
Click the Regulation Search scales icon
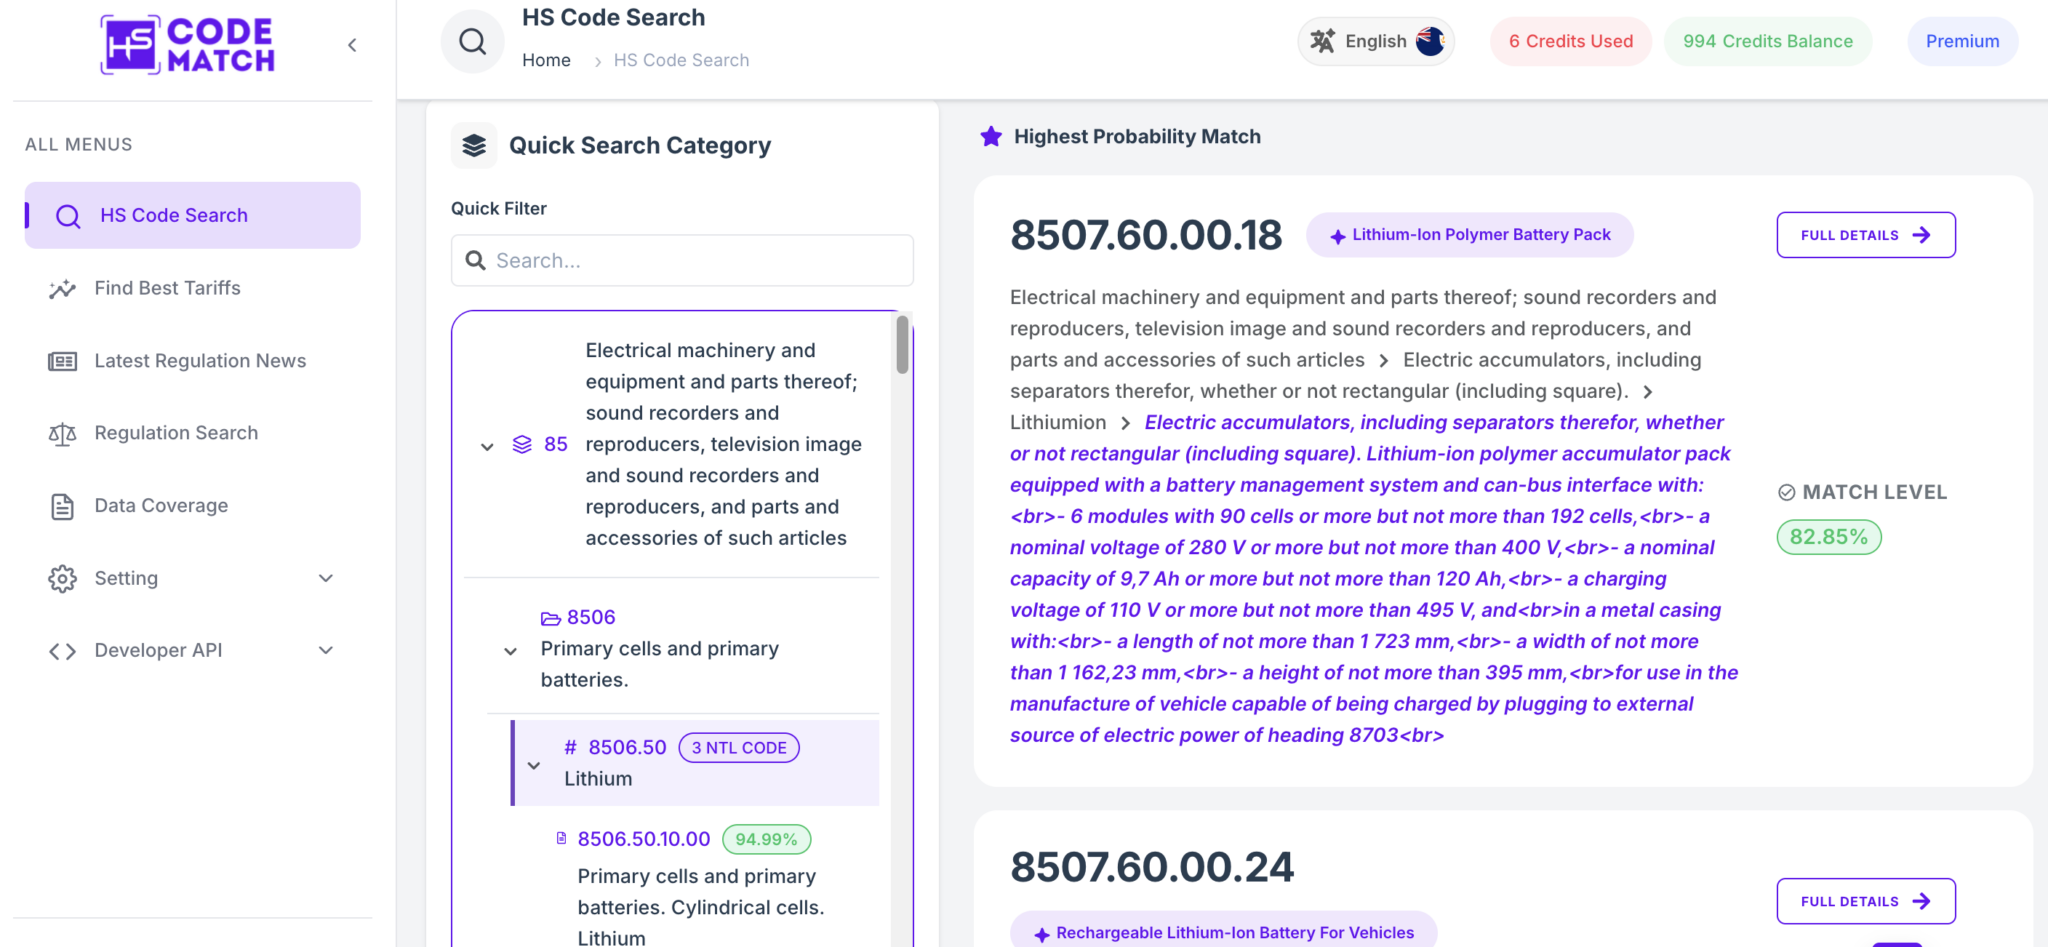pos(62,434)
